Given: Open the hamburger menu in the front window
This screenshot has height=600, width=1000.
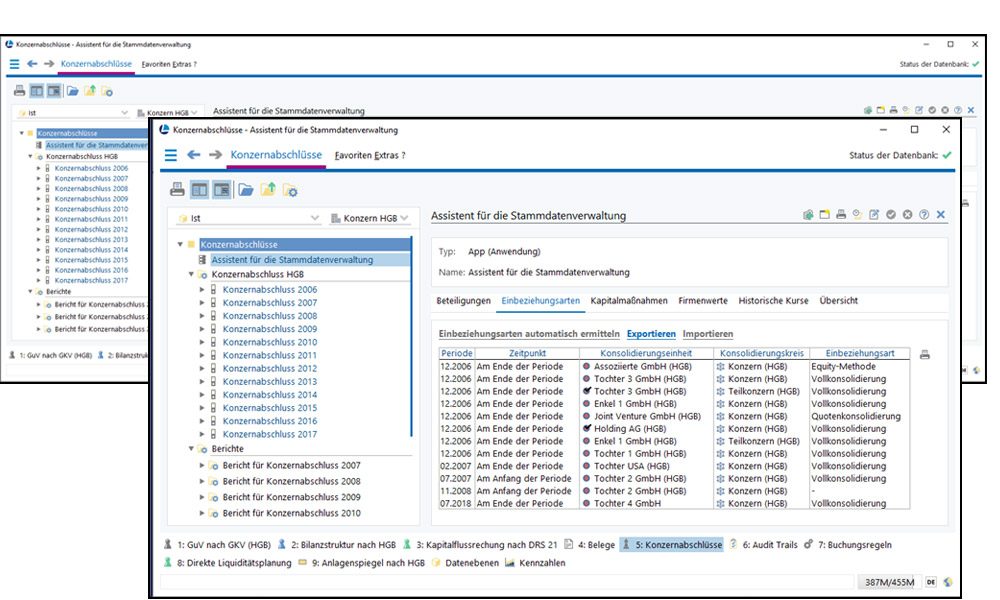Looking at the screenshot, I should pos(170,155).
